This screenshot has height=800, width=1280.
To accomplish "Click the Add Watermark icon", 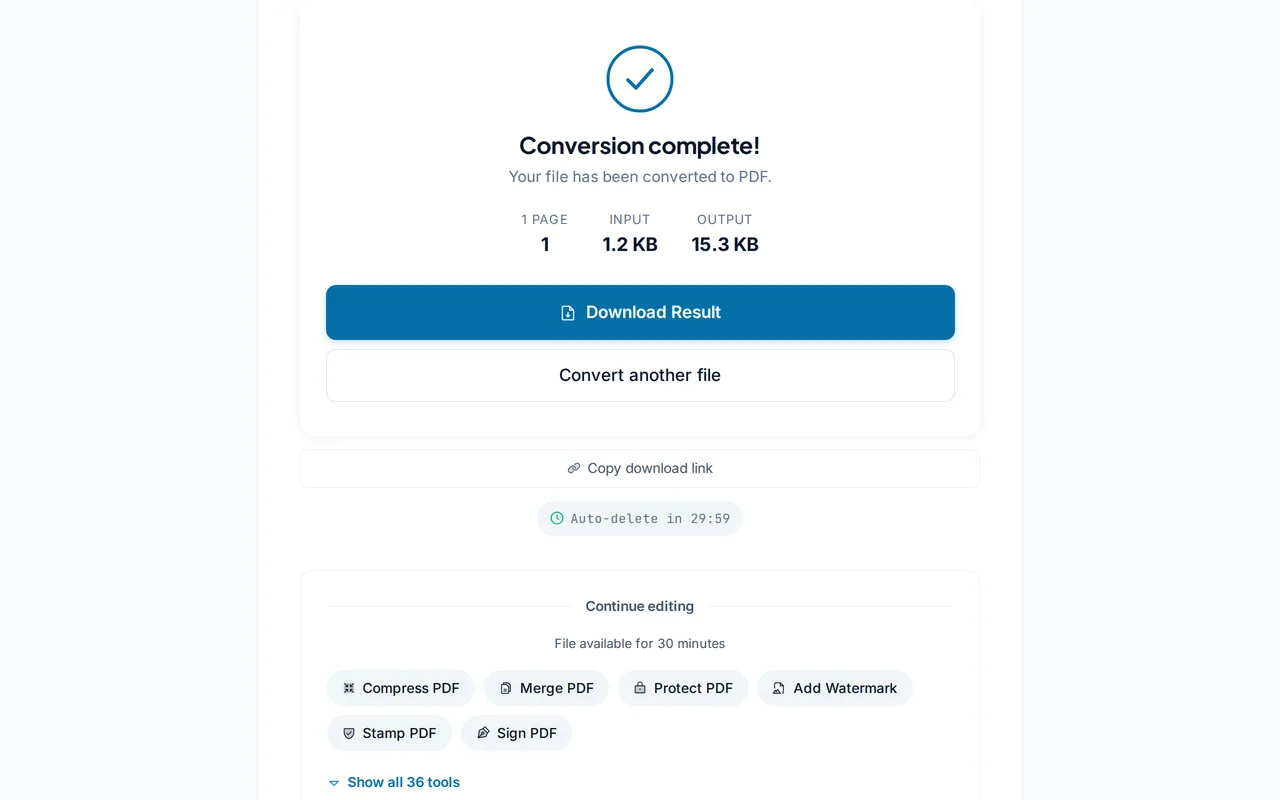I will 779,688.
